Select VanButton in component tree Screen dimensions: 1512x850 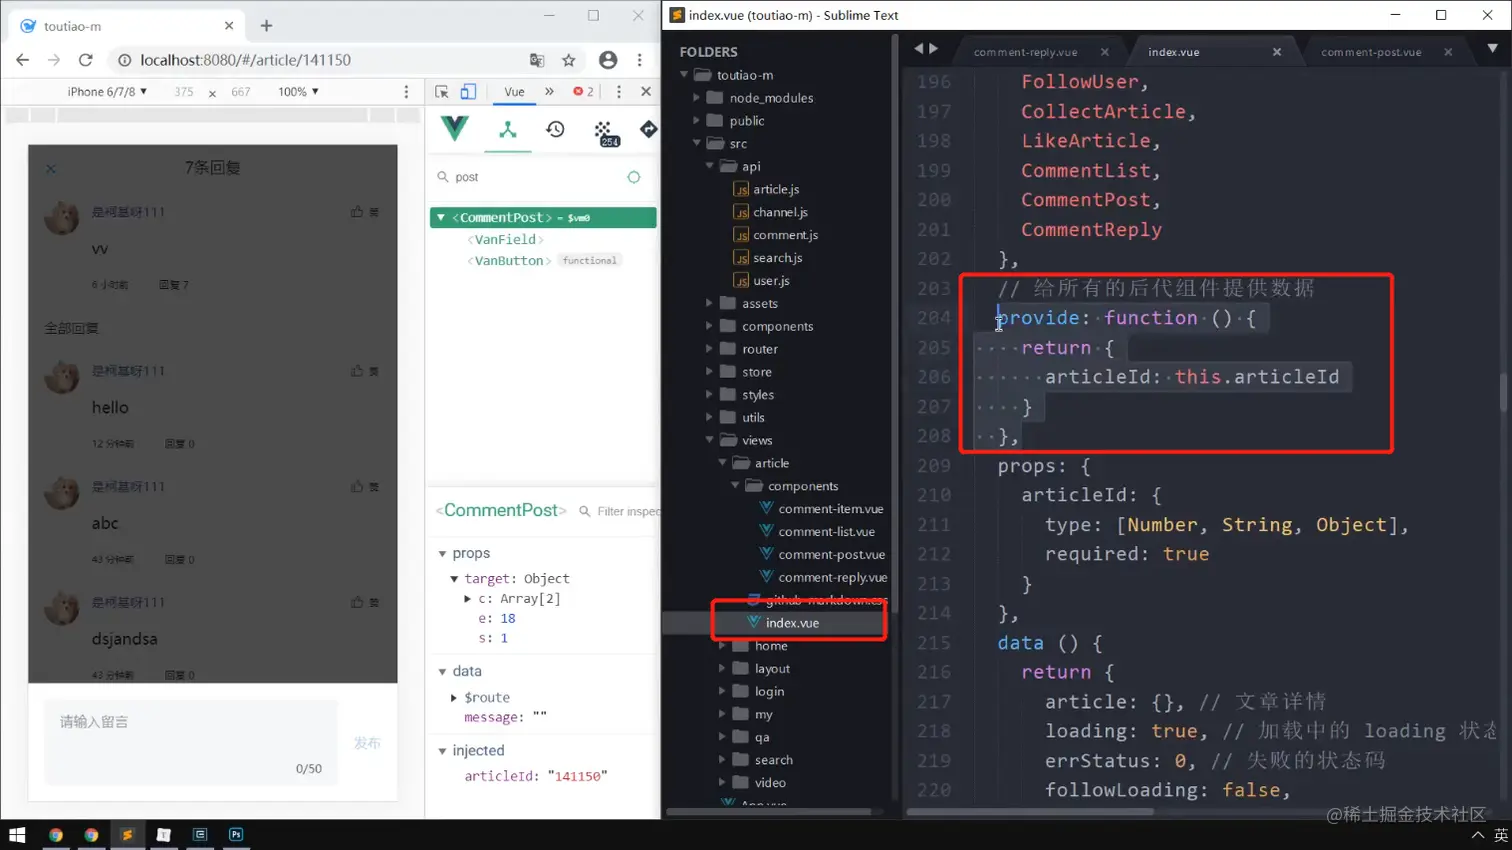[x=509, y=261]
